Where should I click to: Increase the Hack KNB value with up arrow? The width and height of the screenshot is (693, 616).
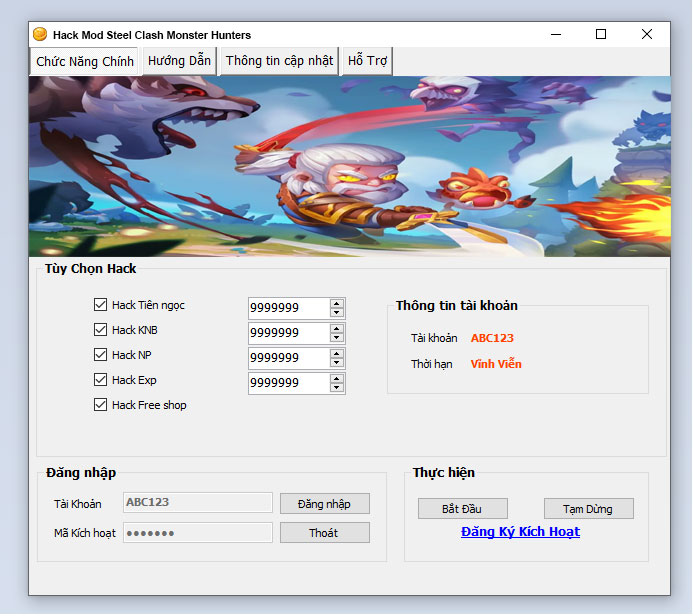[x=337, y=329]
